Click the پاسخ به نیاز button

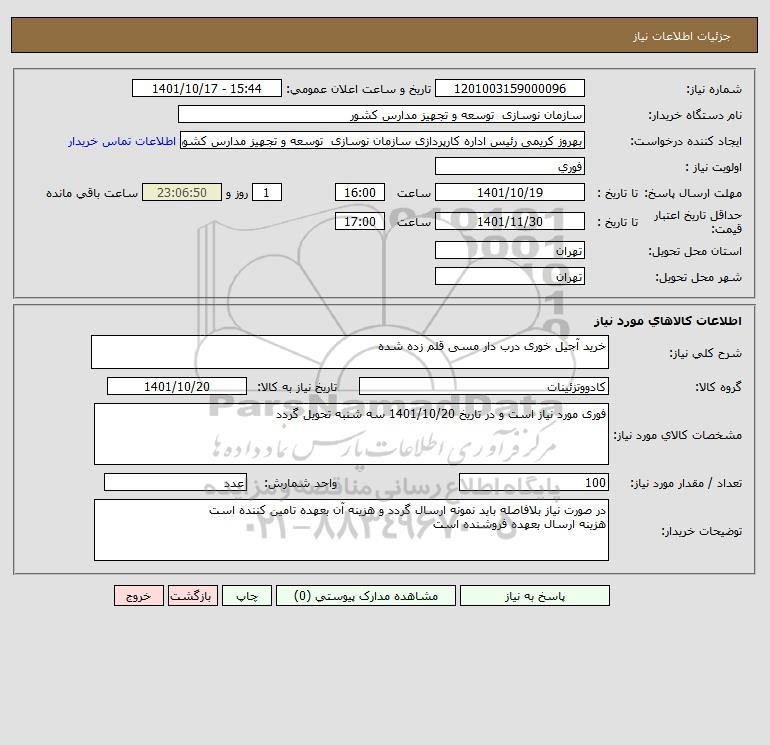coord(534,596)
